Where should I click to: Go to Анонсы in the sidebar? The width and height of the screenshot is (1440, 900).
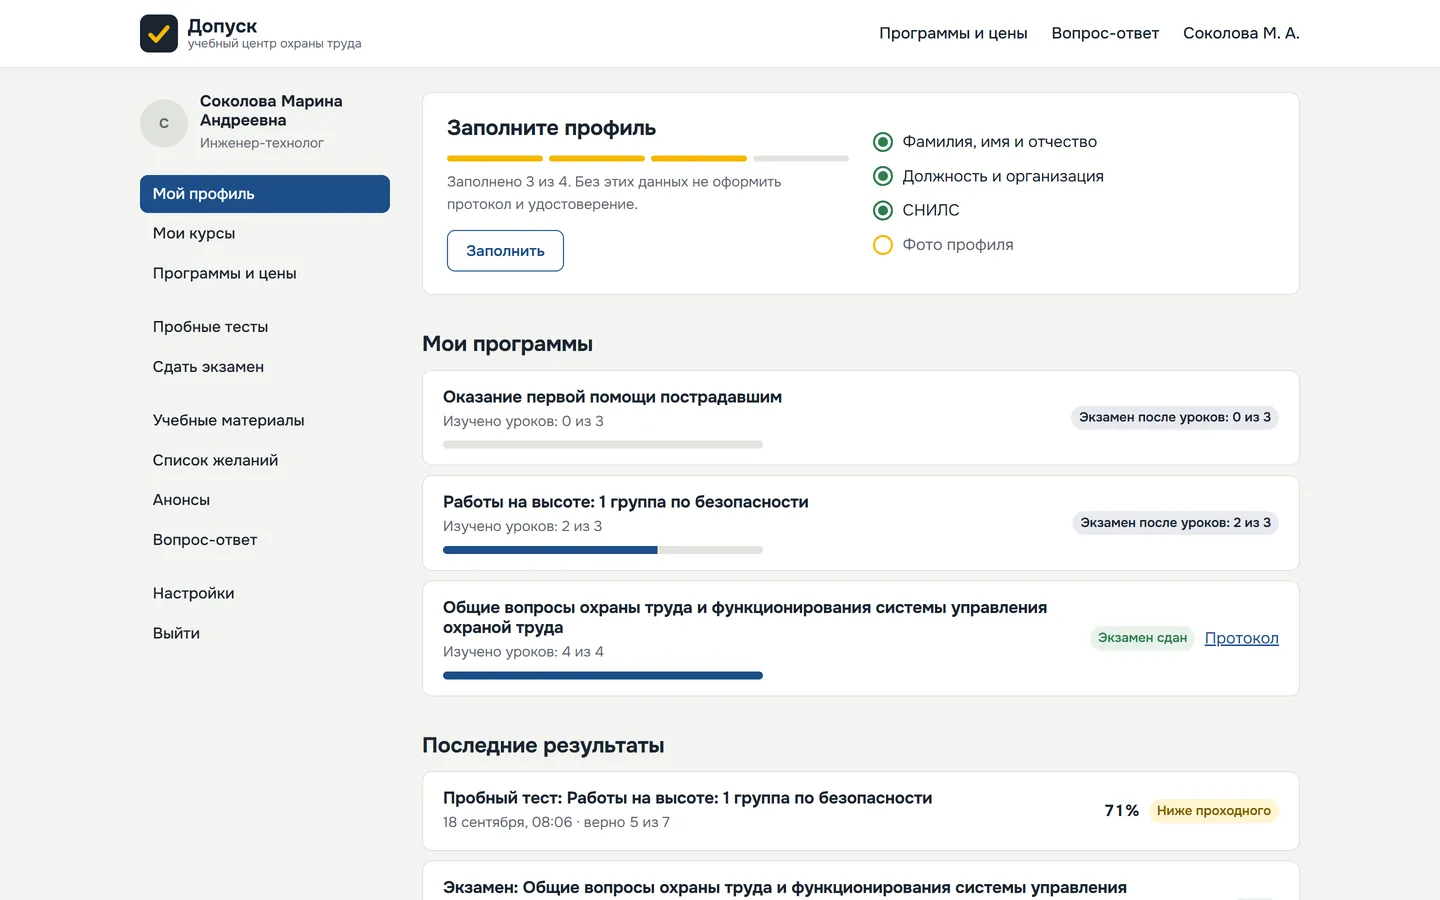point(265,500)
